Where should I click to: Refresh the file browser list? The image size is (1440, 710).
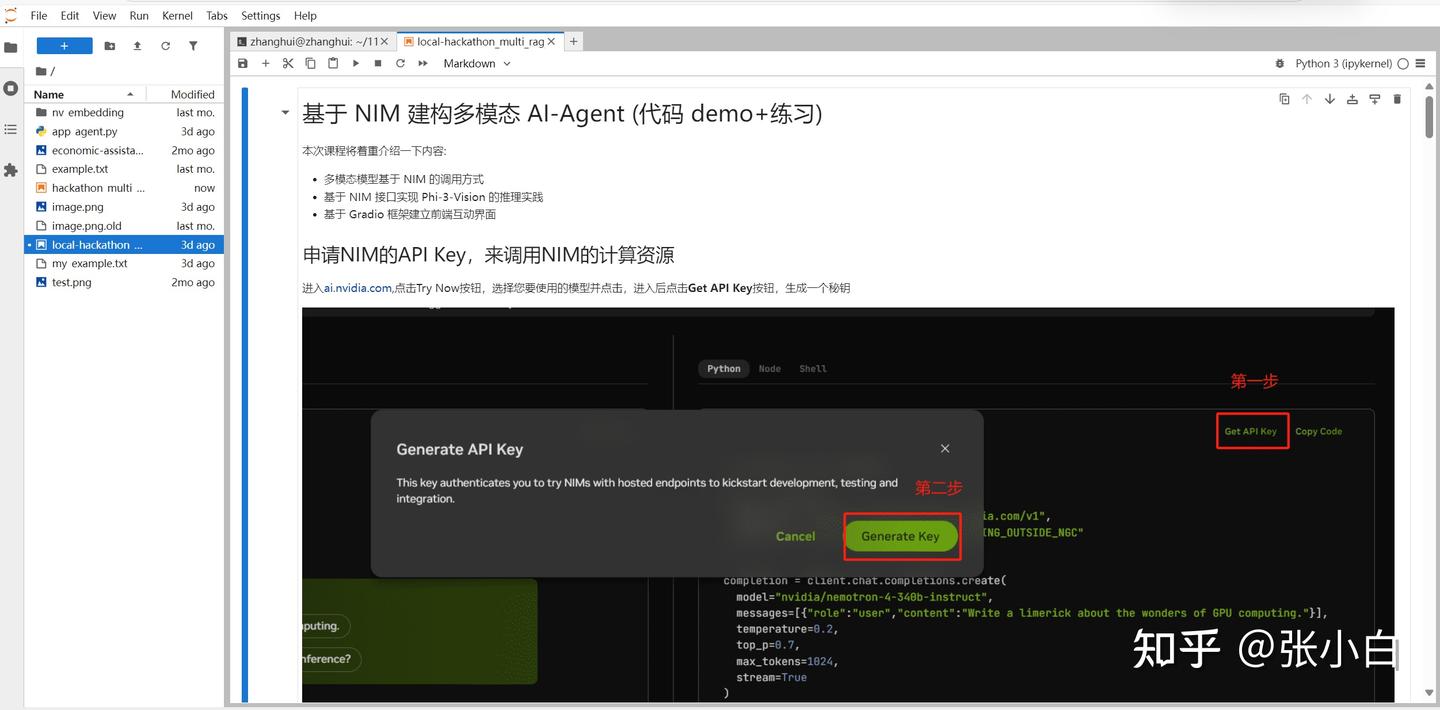click(165, 46)
